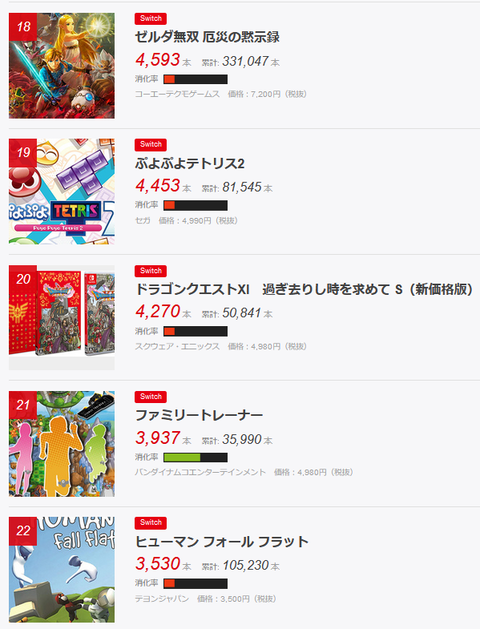Open ゼルダ無双 厄災の黙示録 title
480x629 pixels.
pyautogui.click(x=207, y=37)
